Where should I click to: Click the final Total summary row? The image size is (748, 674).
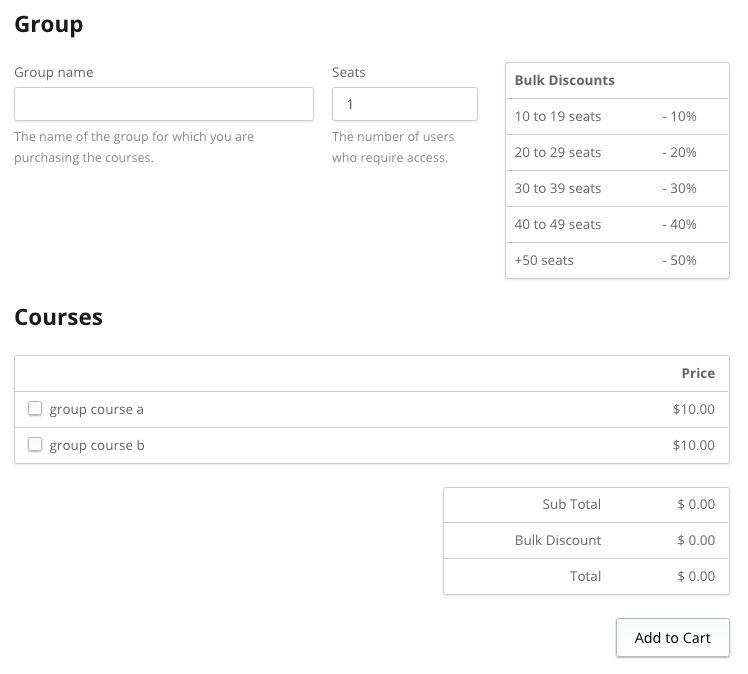point(586,576)
